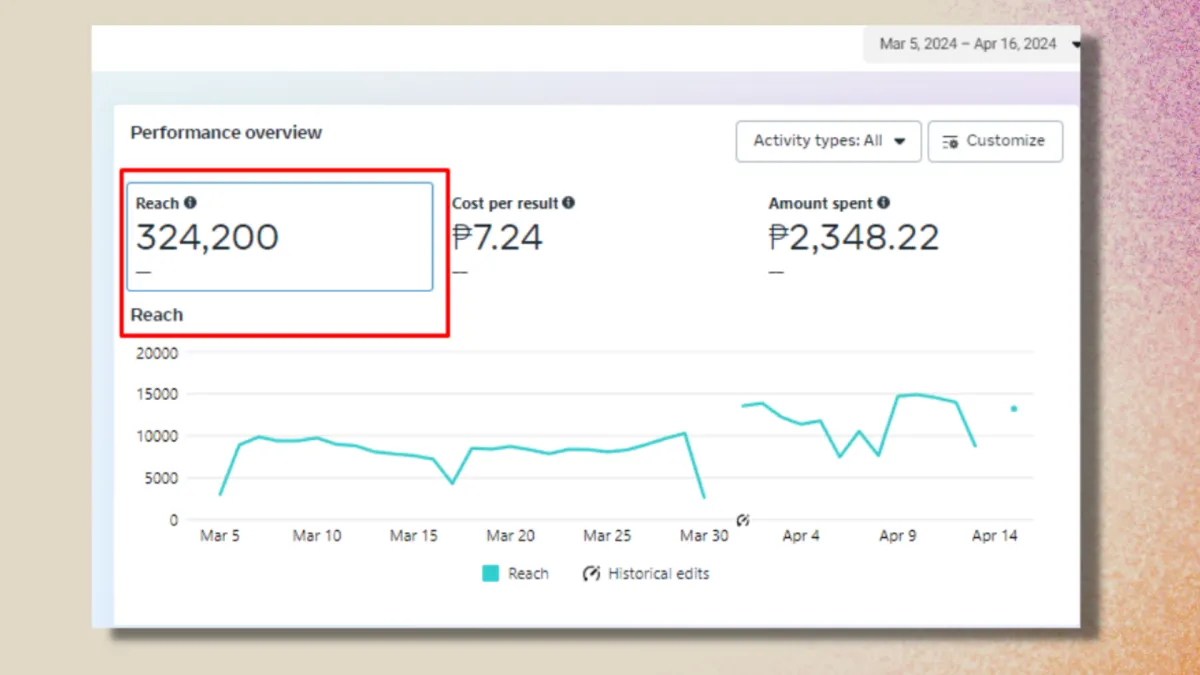Click the info icon next to Reach

coord(190,203)
